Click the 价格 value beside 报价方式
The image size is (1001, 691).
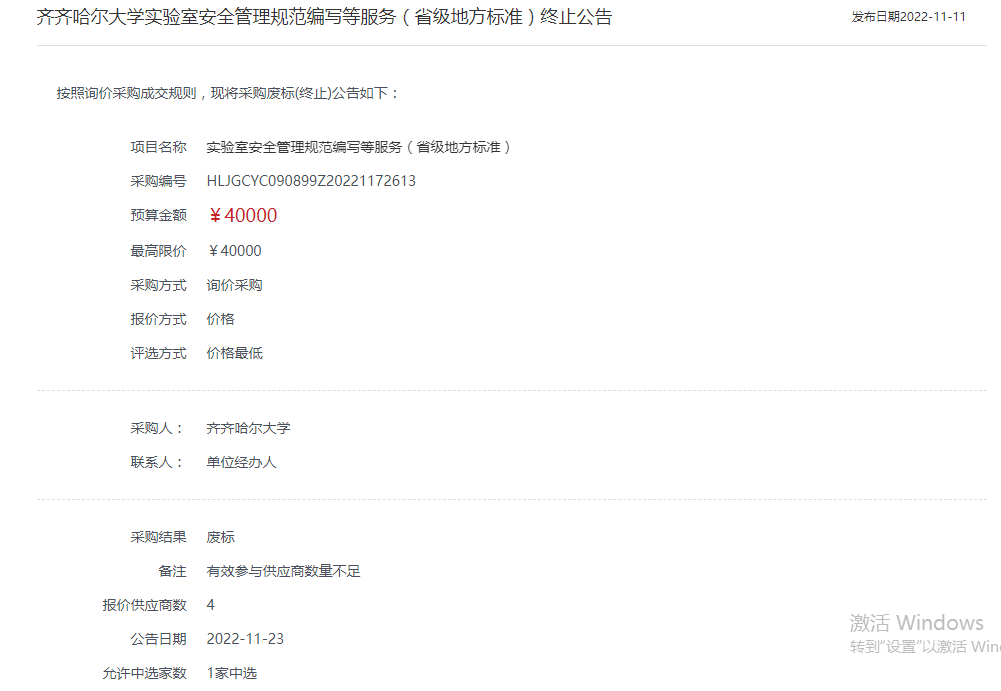click(x=220, y=319)
